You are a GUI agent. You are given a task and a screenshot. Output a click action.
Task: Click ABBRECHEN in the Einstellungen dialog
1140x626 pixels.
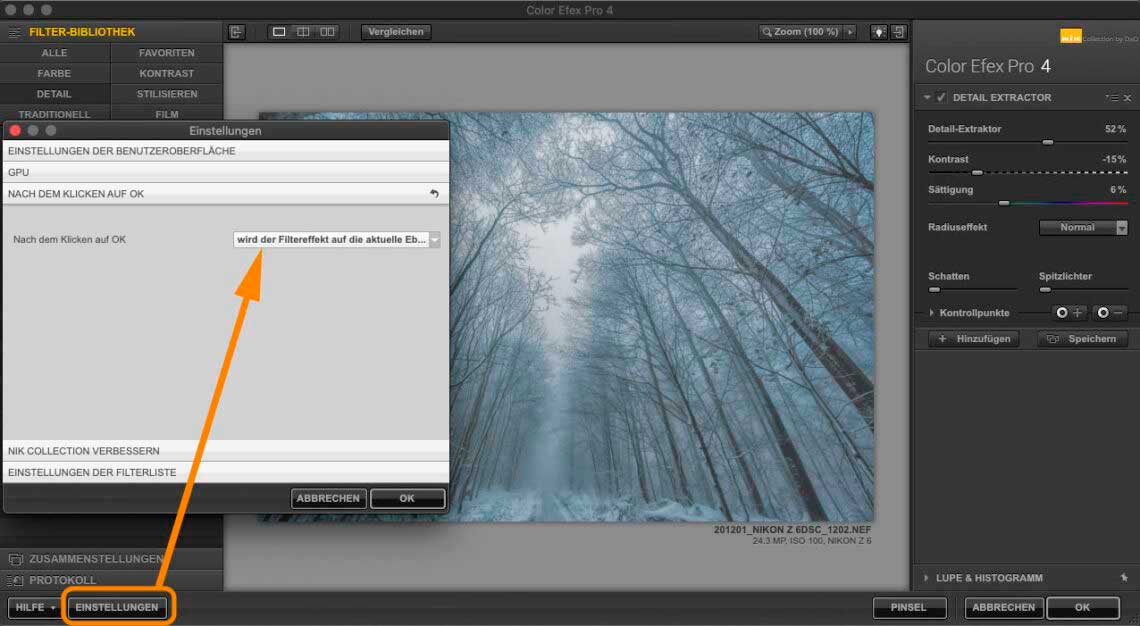click(329, 499)
